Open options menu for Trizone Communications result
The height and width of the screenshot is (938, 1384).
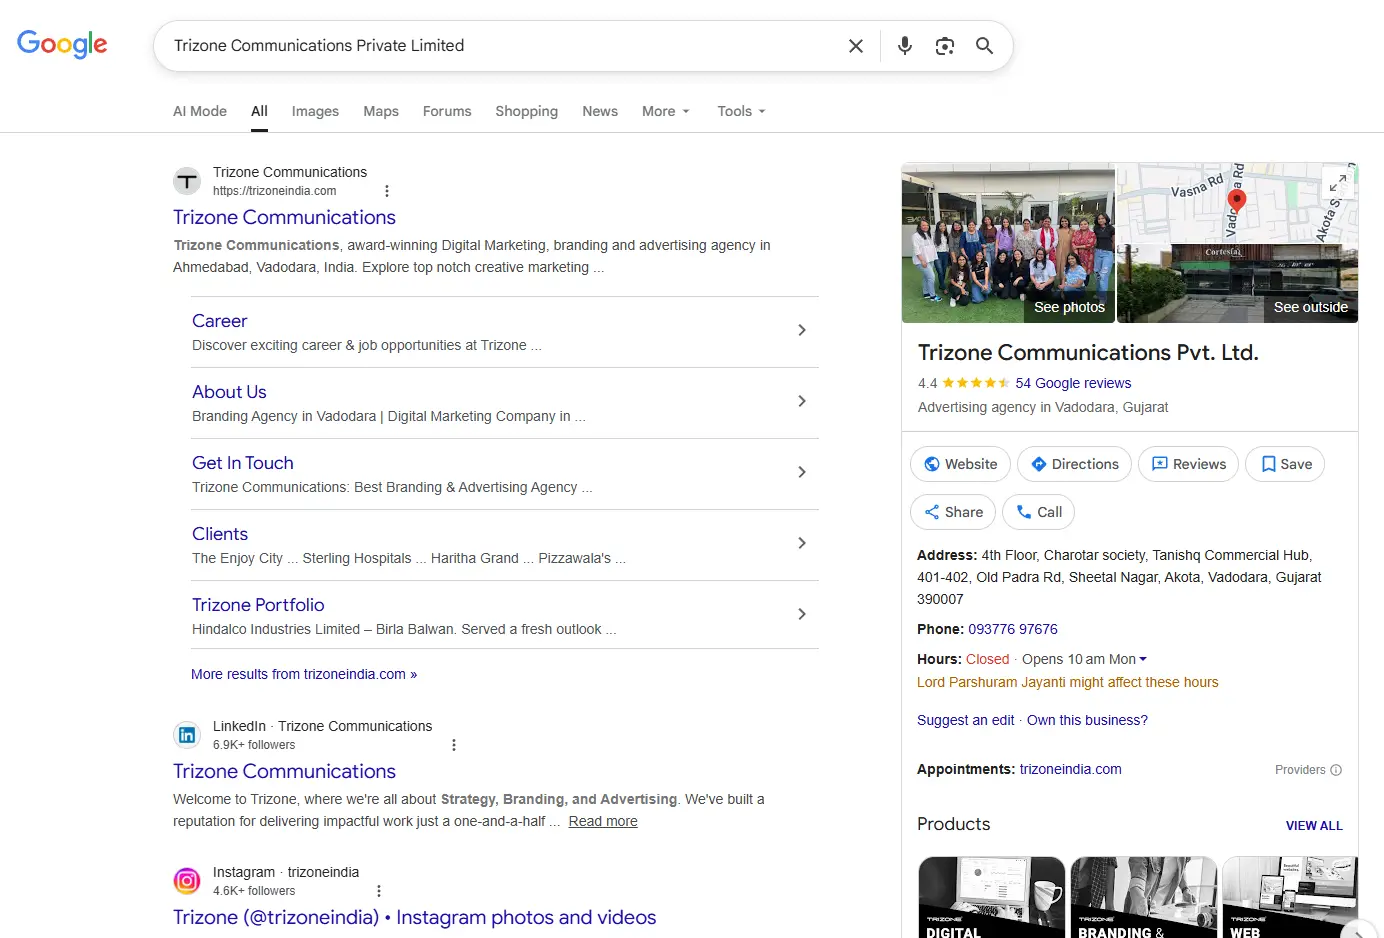click(387, 191)
